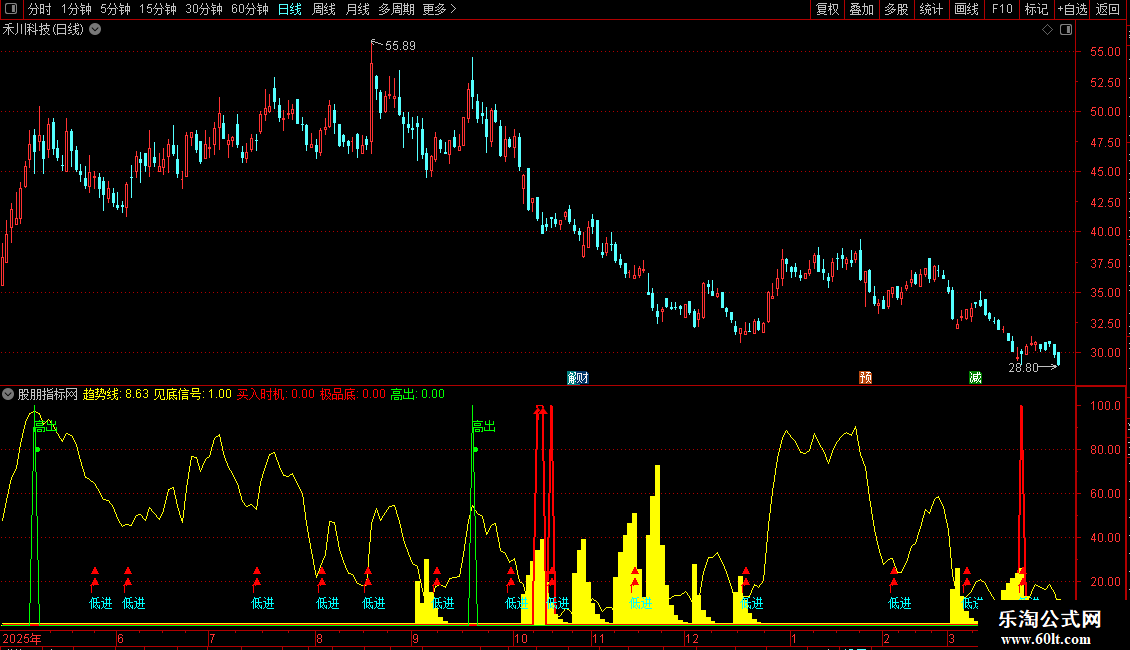1130x650 pixels.
Task: Open F10 company information
Action: click(1002, 9)
